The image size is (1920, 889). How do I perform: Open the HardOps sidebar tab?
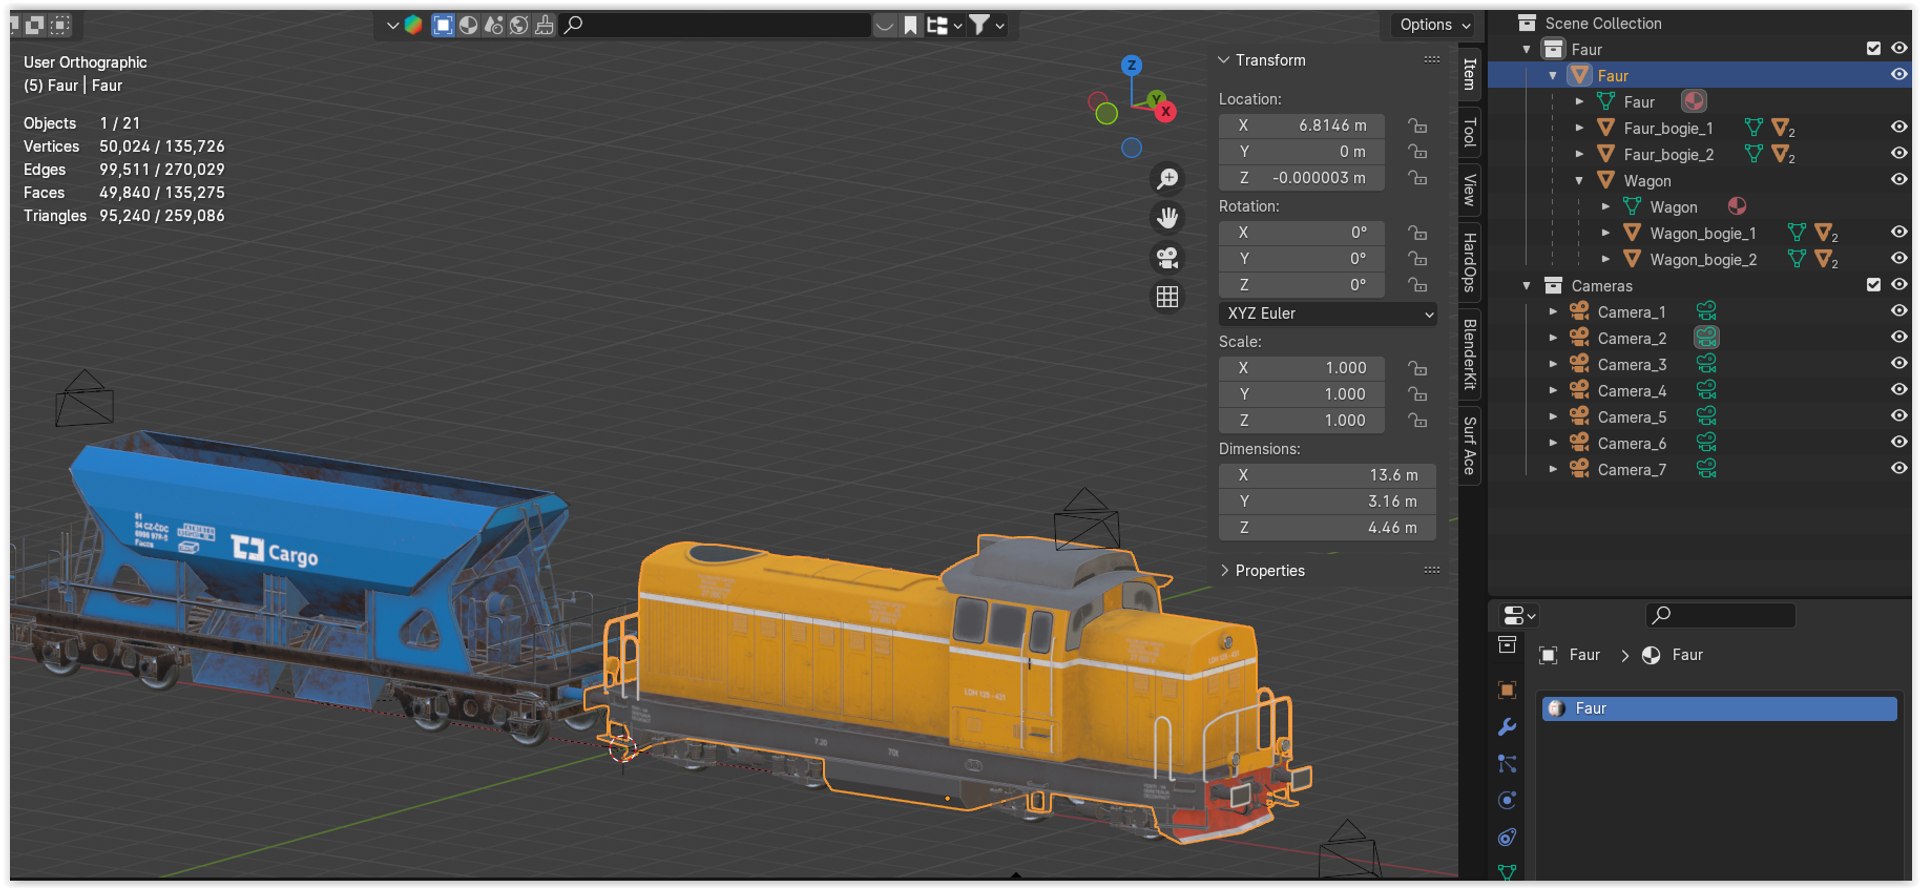pos(1469,262)
